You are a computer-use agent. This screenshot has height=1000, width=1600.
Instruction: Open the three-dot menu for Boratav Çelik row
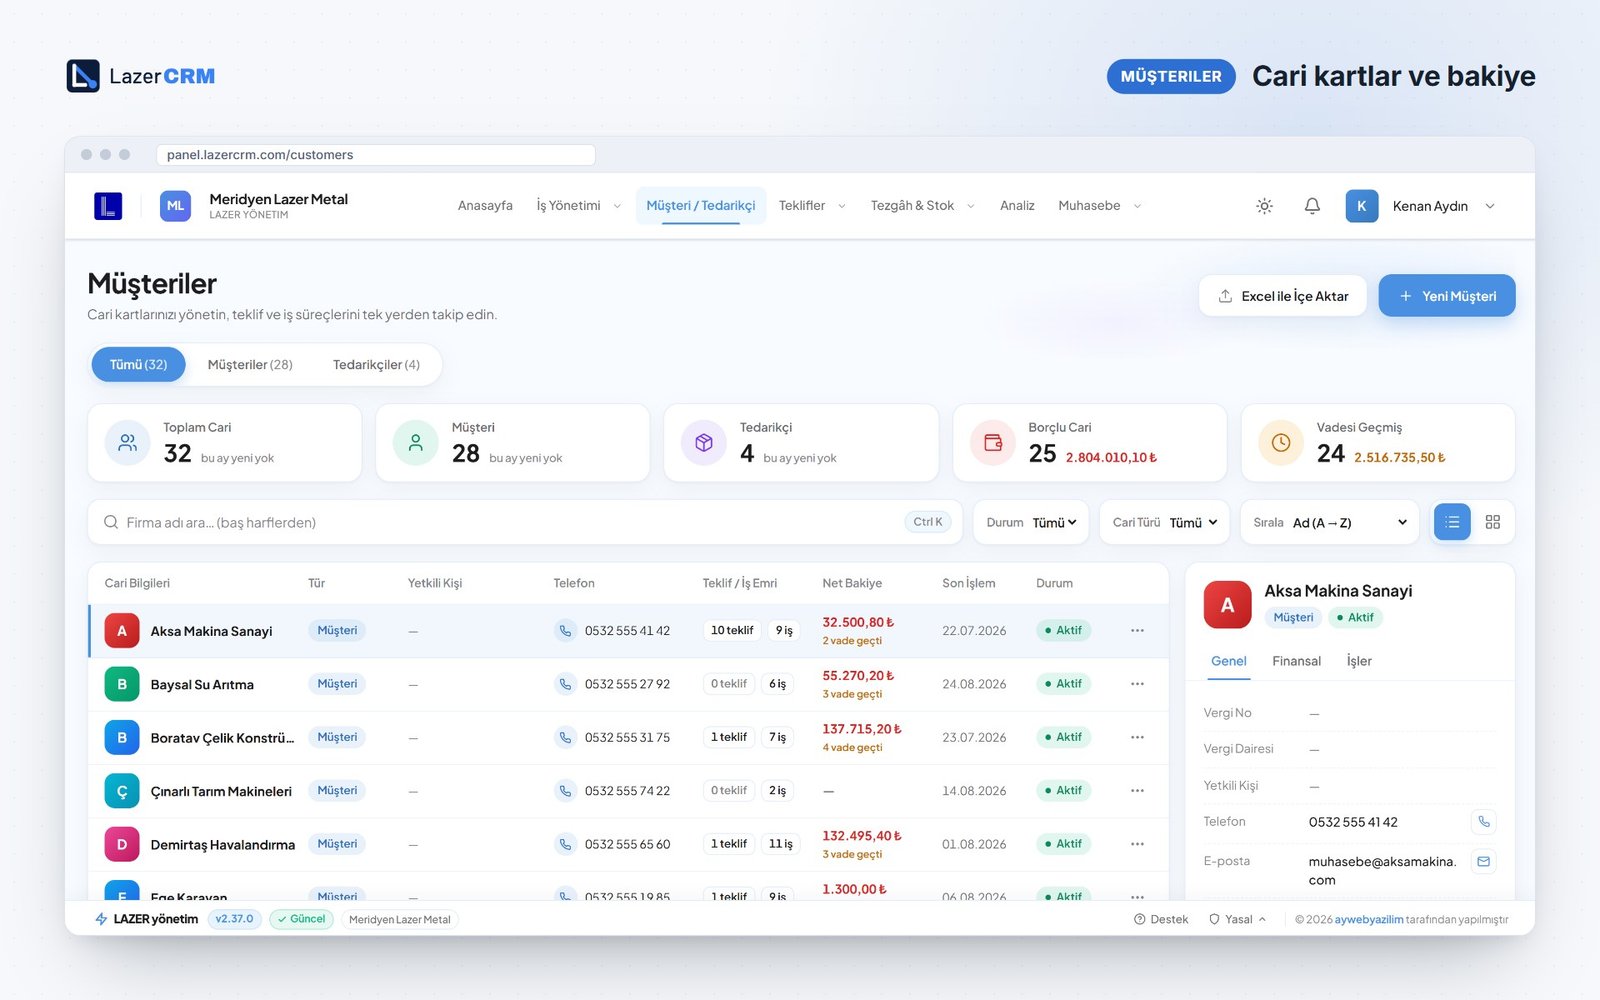pyautogui.click(x=1137, y=737)
